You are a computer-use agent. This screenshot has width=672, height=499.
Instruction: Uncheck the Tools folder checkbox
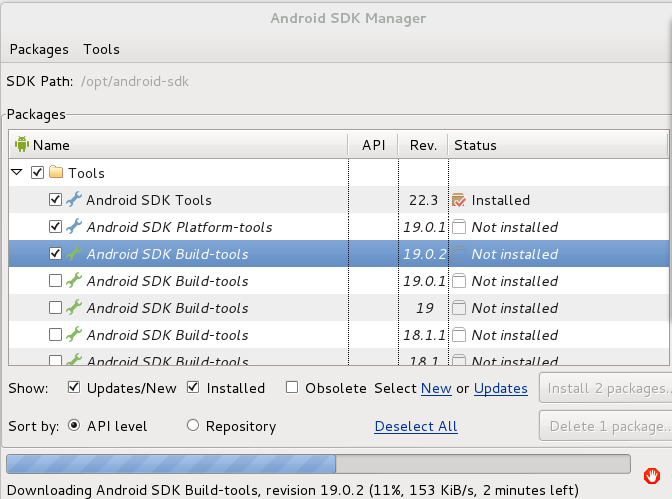click(x=37, y=173)
